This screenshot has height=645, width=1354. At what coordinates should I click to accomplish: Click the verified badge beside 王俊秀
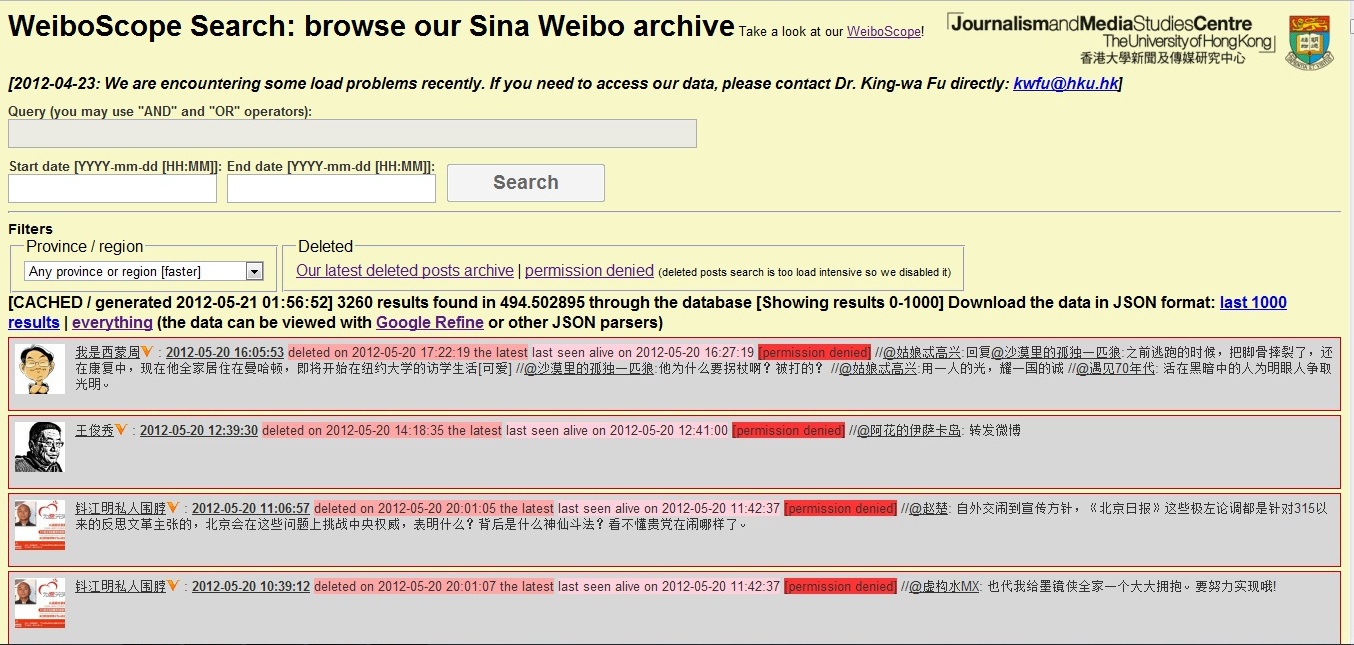pos(122,430)
